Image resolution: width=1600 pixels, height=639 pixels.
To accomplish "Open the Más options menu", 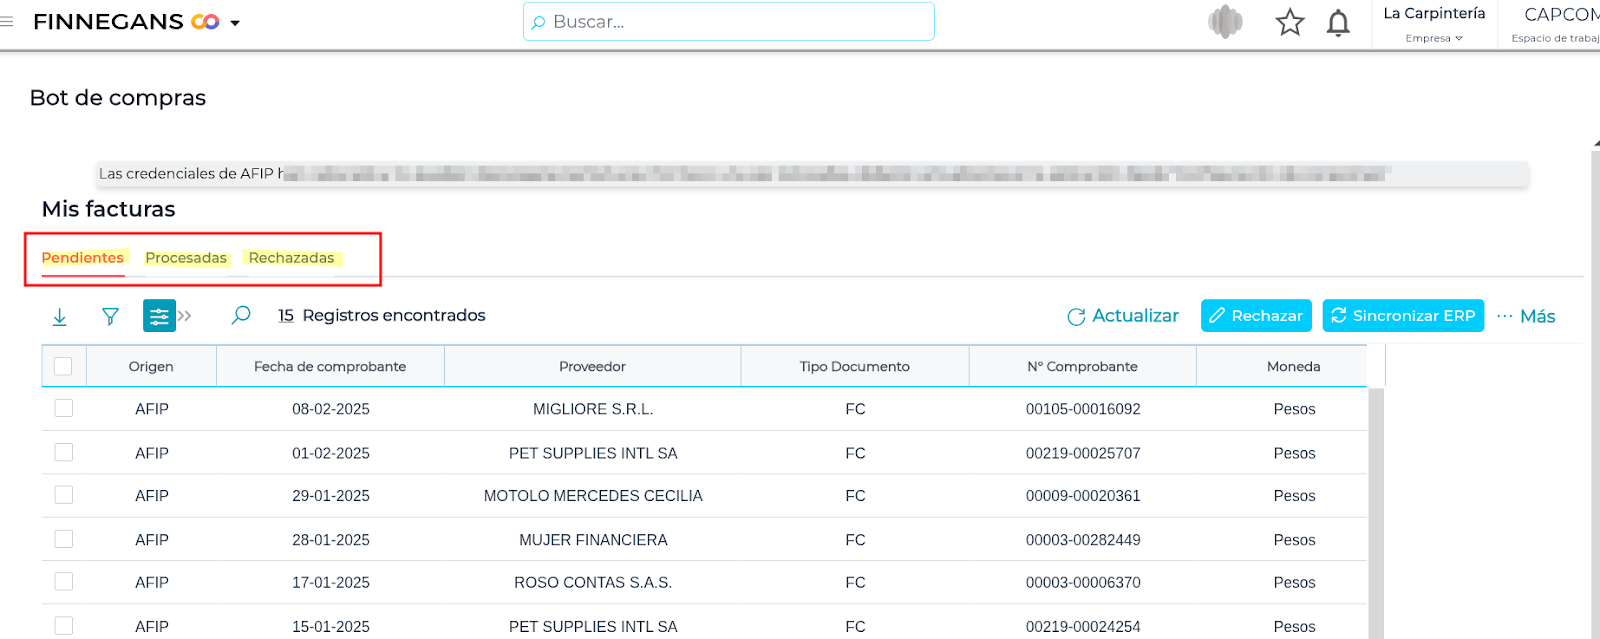I will pyautogui.click(x=1526, y=316).
